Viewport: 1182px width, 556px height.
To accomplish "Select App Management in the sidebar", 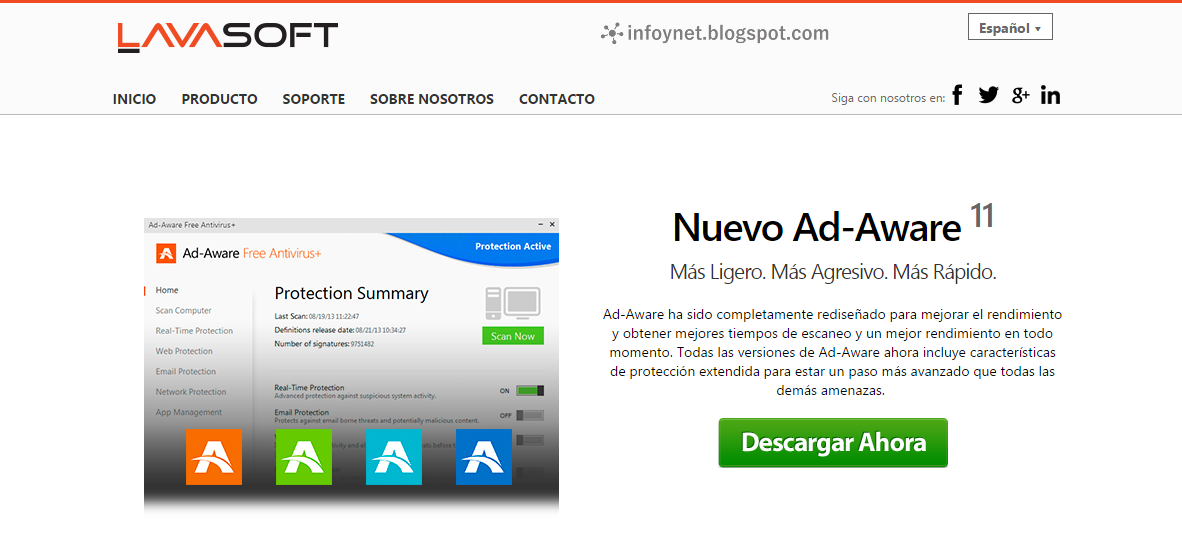I will coord(188,412).
